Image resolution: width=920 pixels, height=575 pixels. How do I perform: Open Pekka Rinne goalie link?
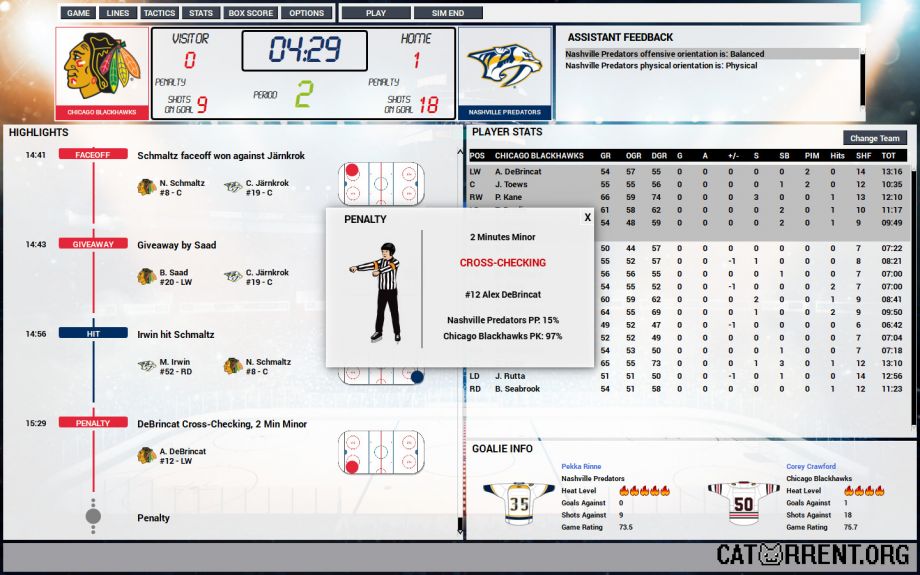click(x=581, y=466)
